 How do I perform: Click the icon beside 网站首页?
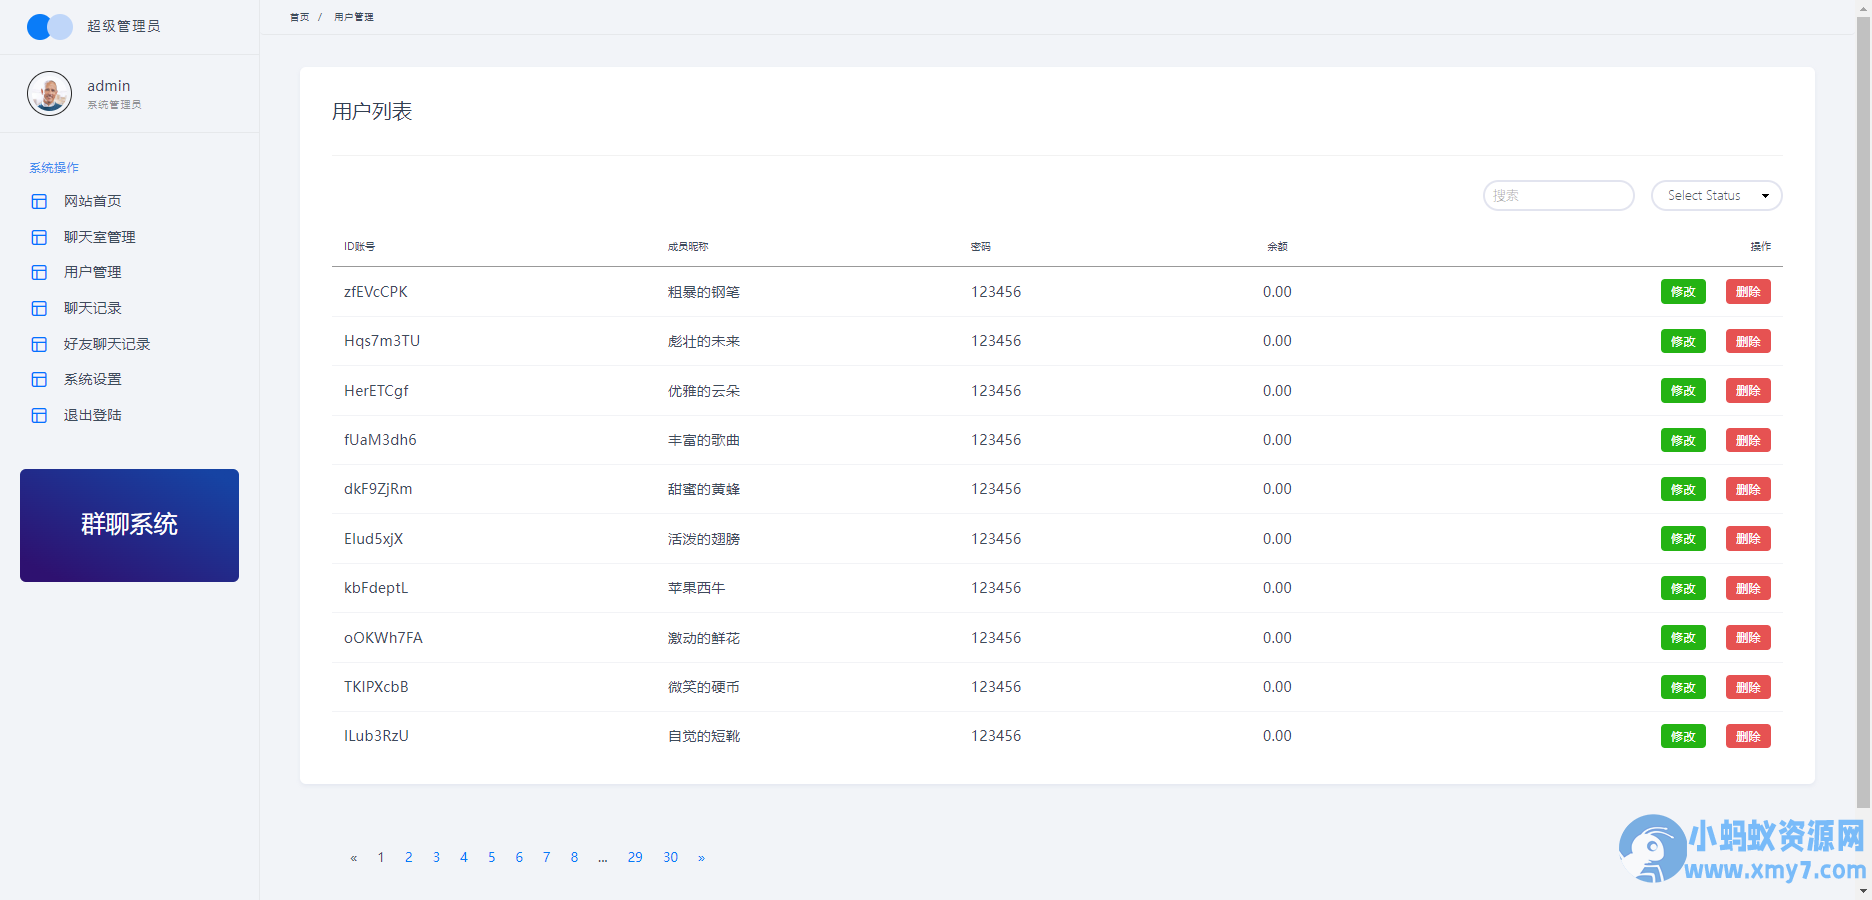coord(39,202)
